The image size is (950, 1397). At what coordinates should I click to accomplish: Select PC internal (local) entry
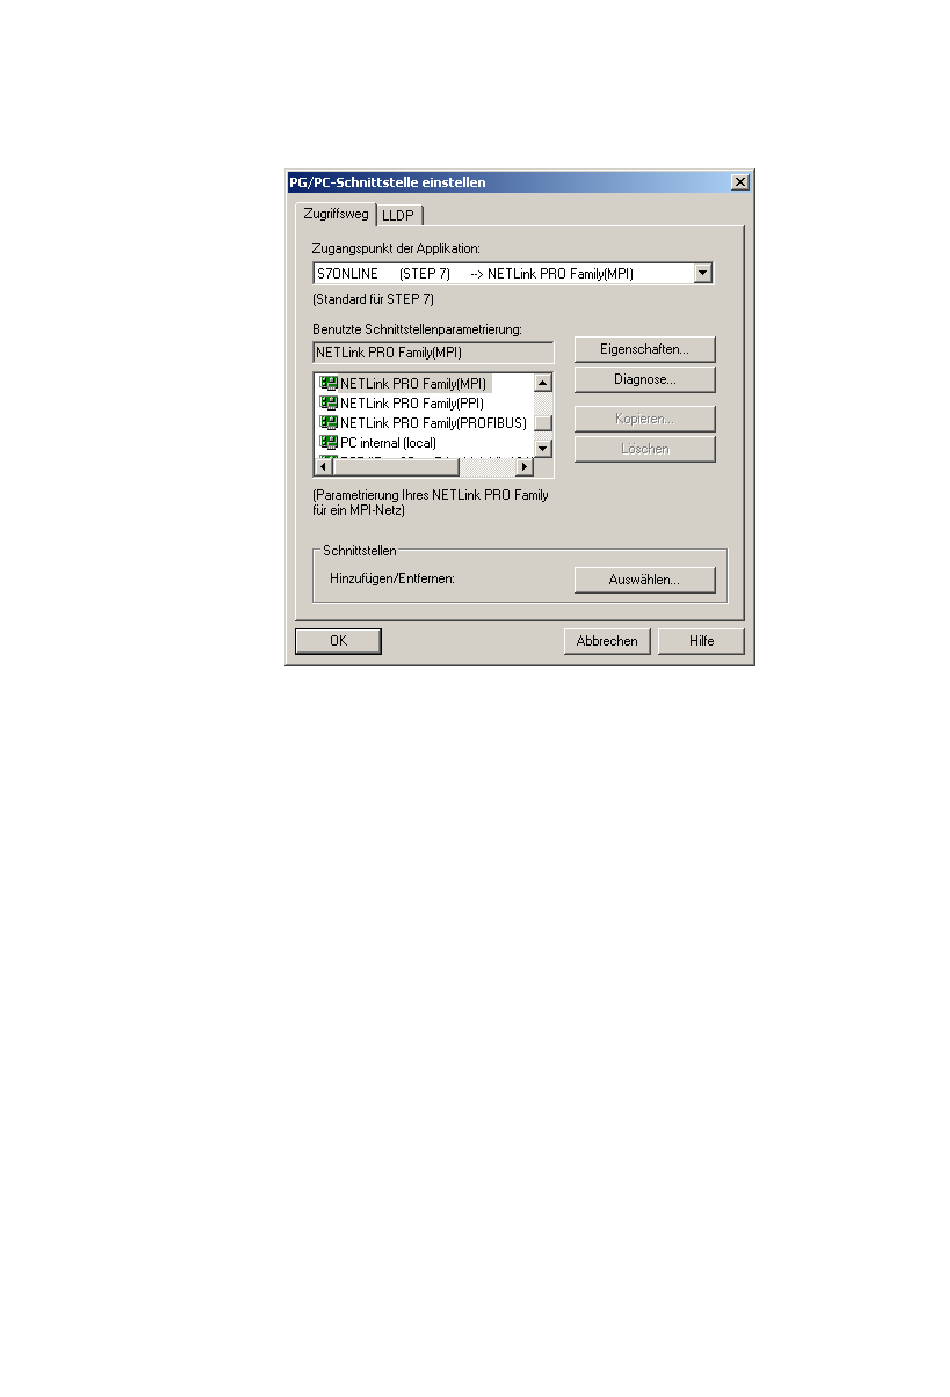tap(388, 443)
